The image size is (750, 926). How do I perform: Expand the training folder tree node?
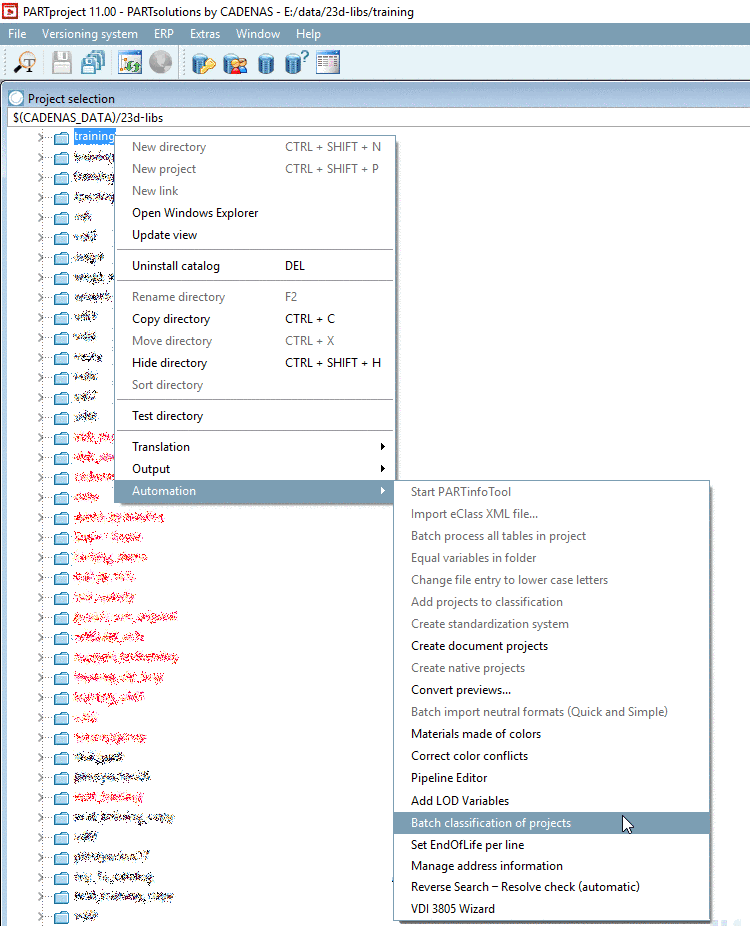pos(40,137)
